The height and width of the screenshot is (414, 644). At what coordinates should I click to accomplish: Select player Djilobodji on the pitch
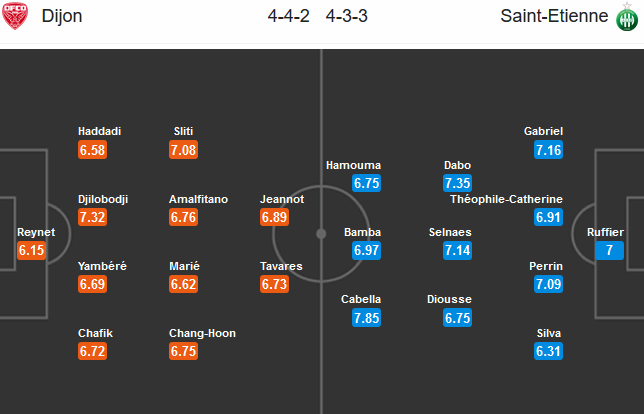point(103,199)
